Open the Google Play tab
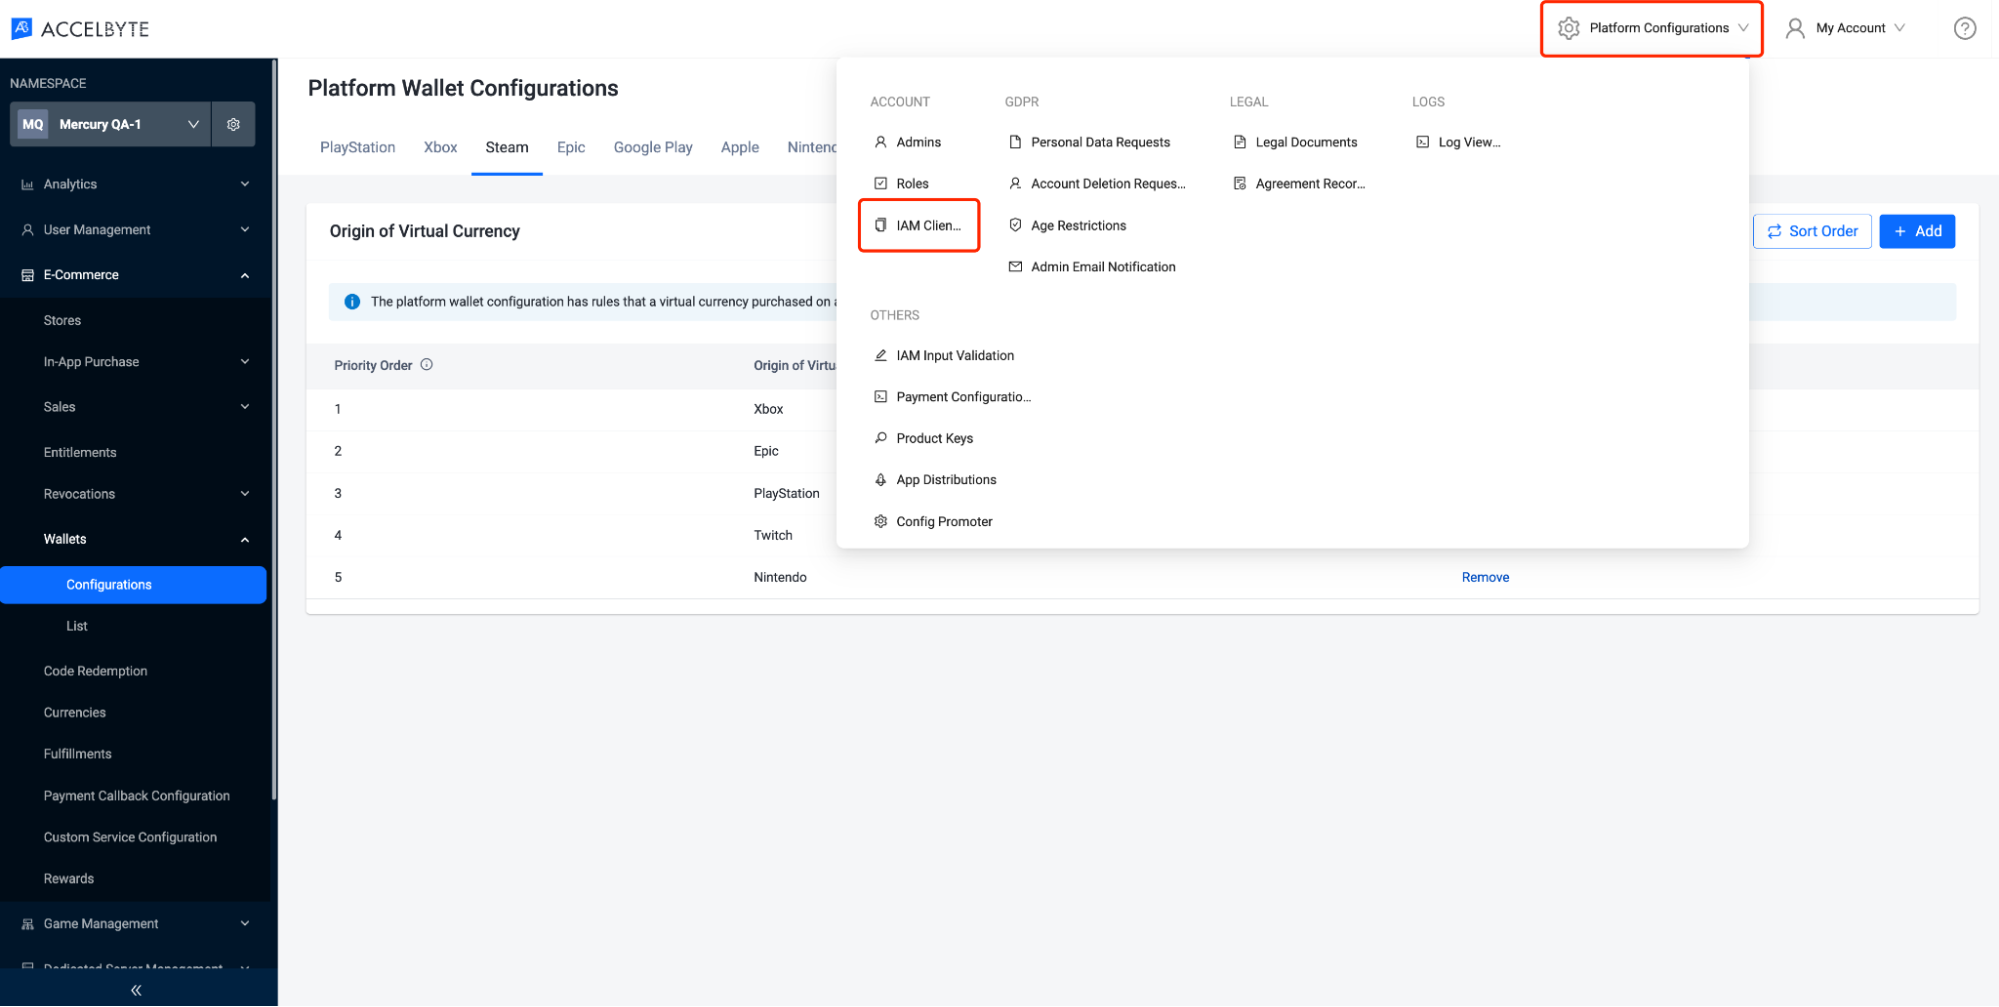Viewport: 1999px width, 1007px height. pyautogui.click(x=653, y=147)
